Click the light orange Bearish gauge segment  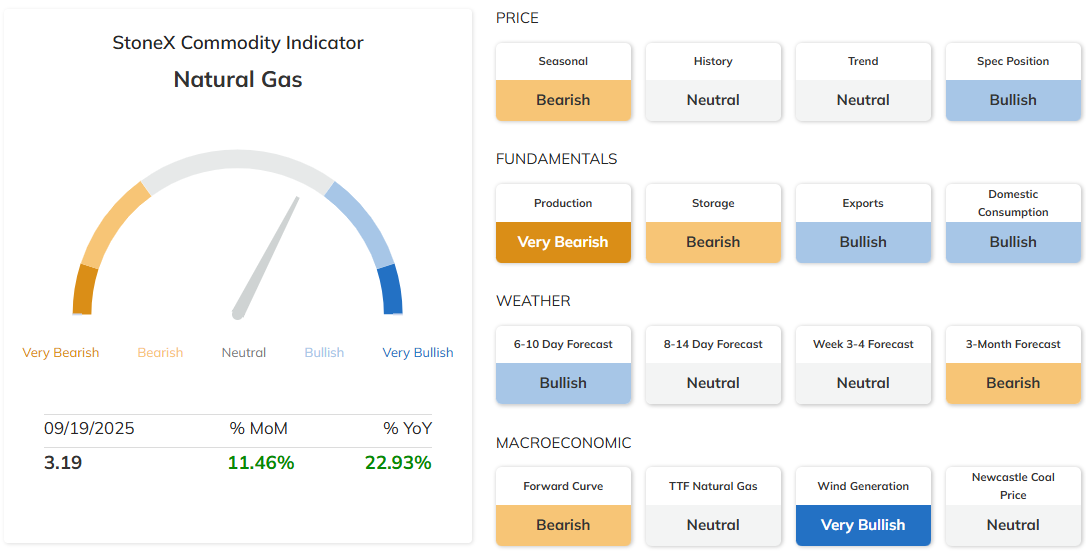113,223
